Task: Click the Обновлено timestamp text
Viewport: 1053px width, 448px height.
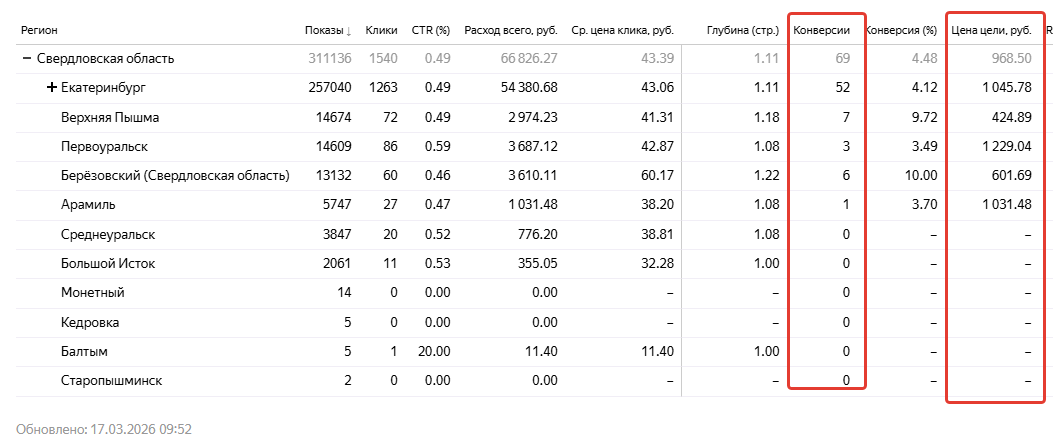Action: (x=104, y=429)
